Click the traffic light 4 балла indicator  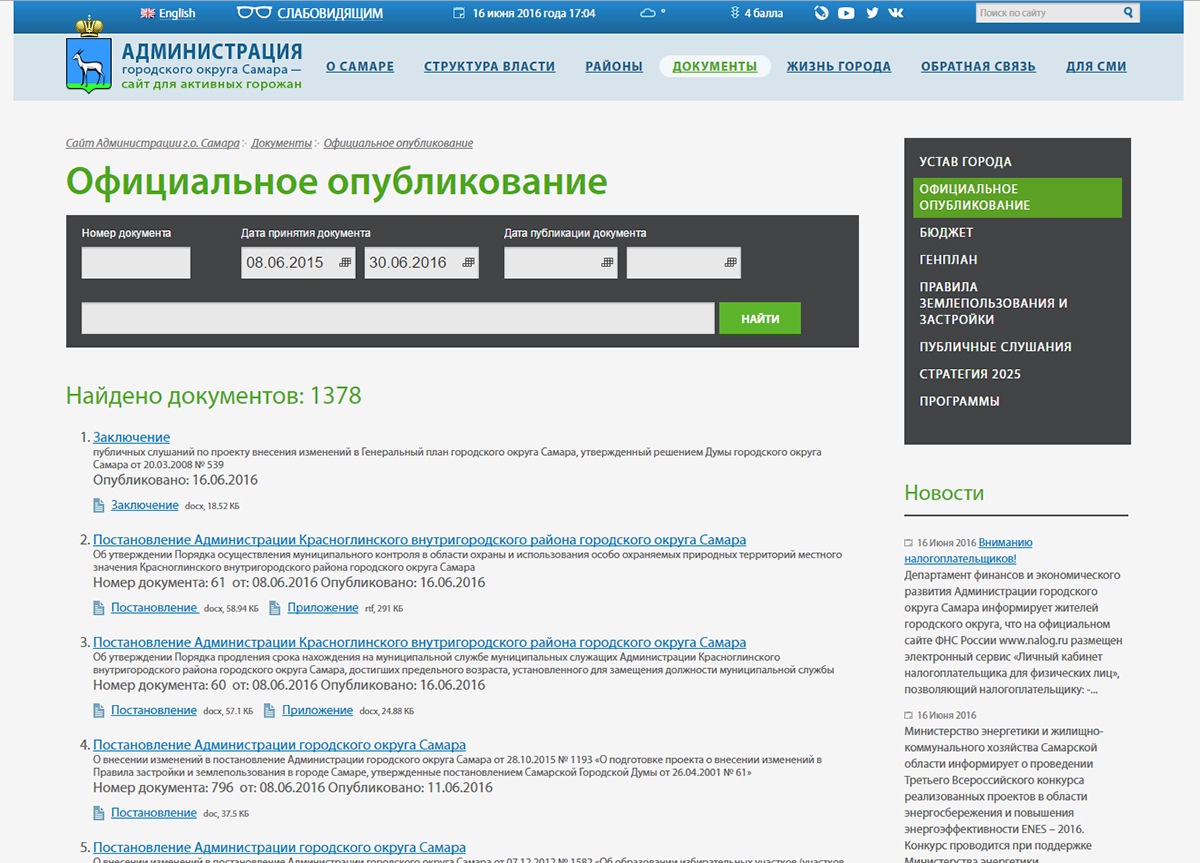point(757,13)
